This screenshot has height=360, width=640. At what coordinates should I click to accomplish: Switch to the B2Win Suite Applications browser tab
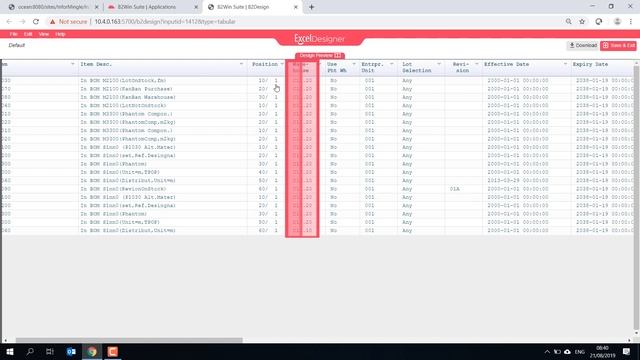(x=151, y=7)
